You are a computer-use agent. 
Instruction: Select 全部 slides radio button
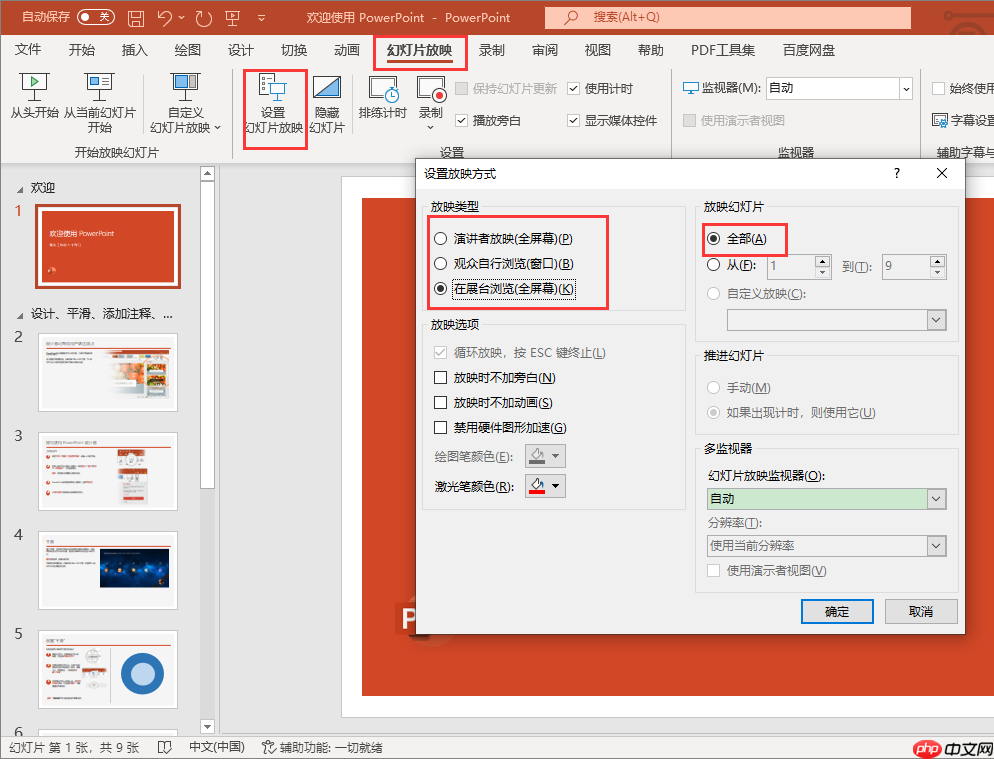pos(714,239)
